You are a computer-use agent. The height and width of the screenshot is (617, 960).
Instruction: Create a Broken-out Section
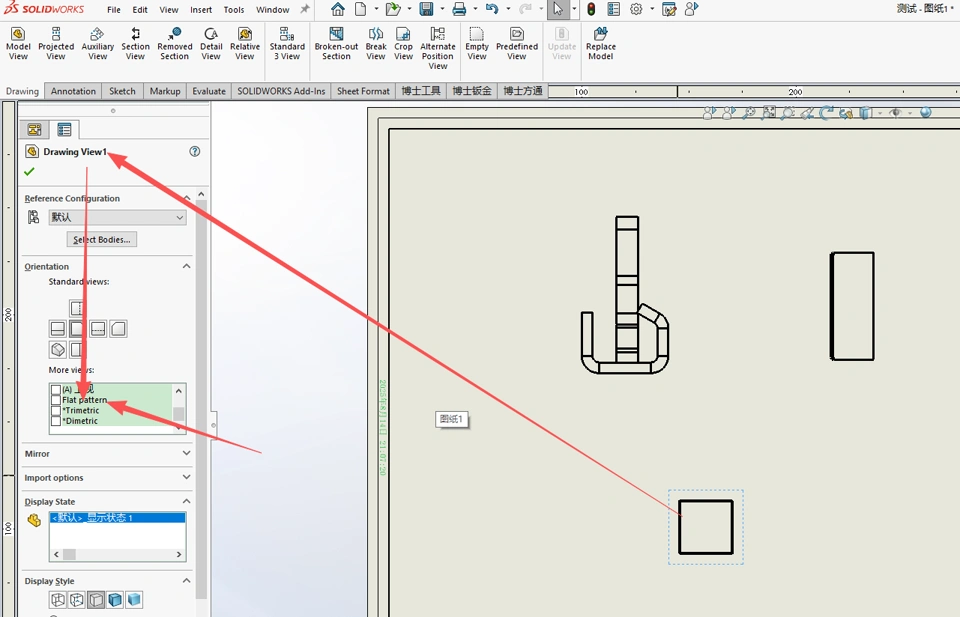336,43
